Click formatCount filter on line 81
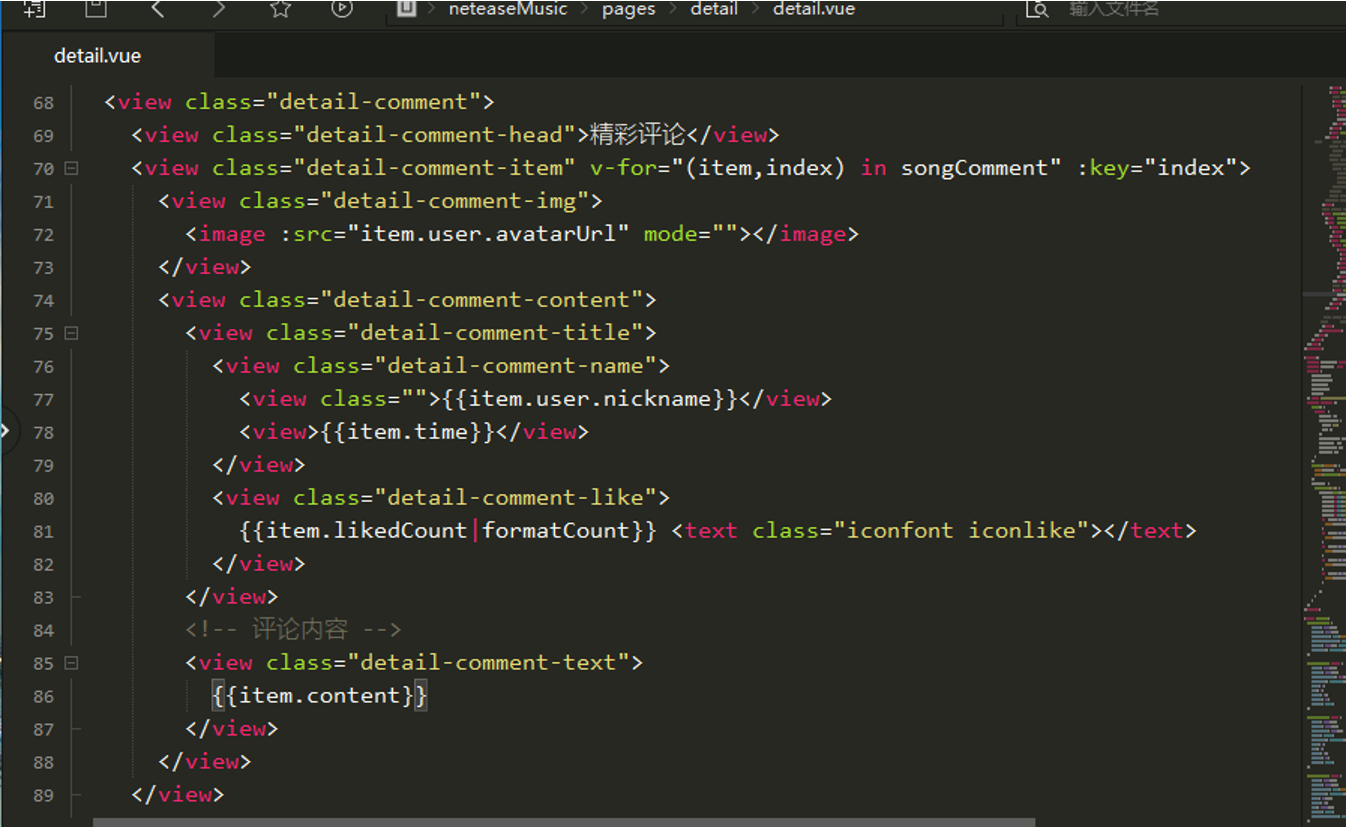This screenshot has height=827, width=1346. [555, 530]
